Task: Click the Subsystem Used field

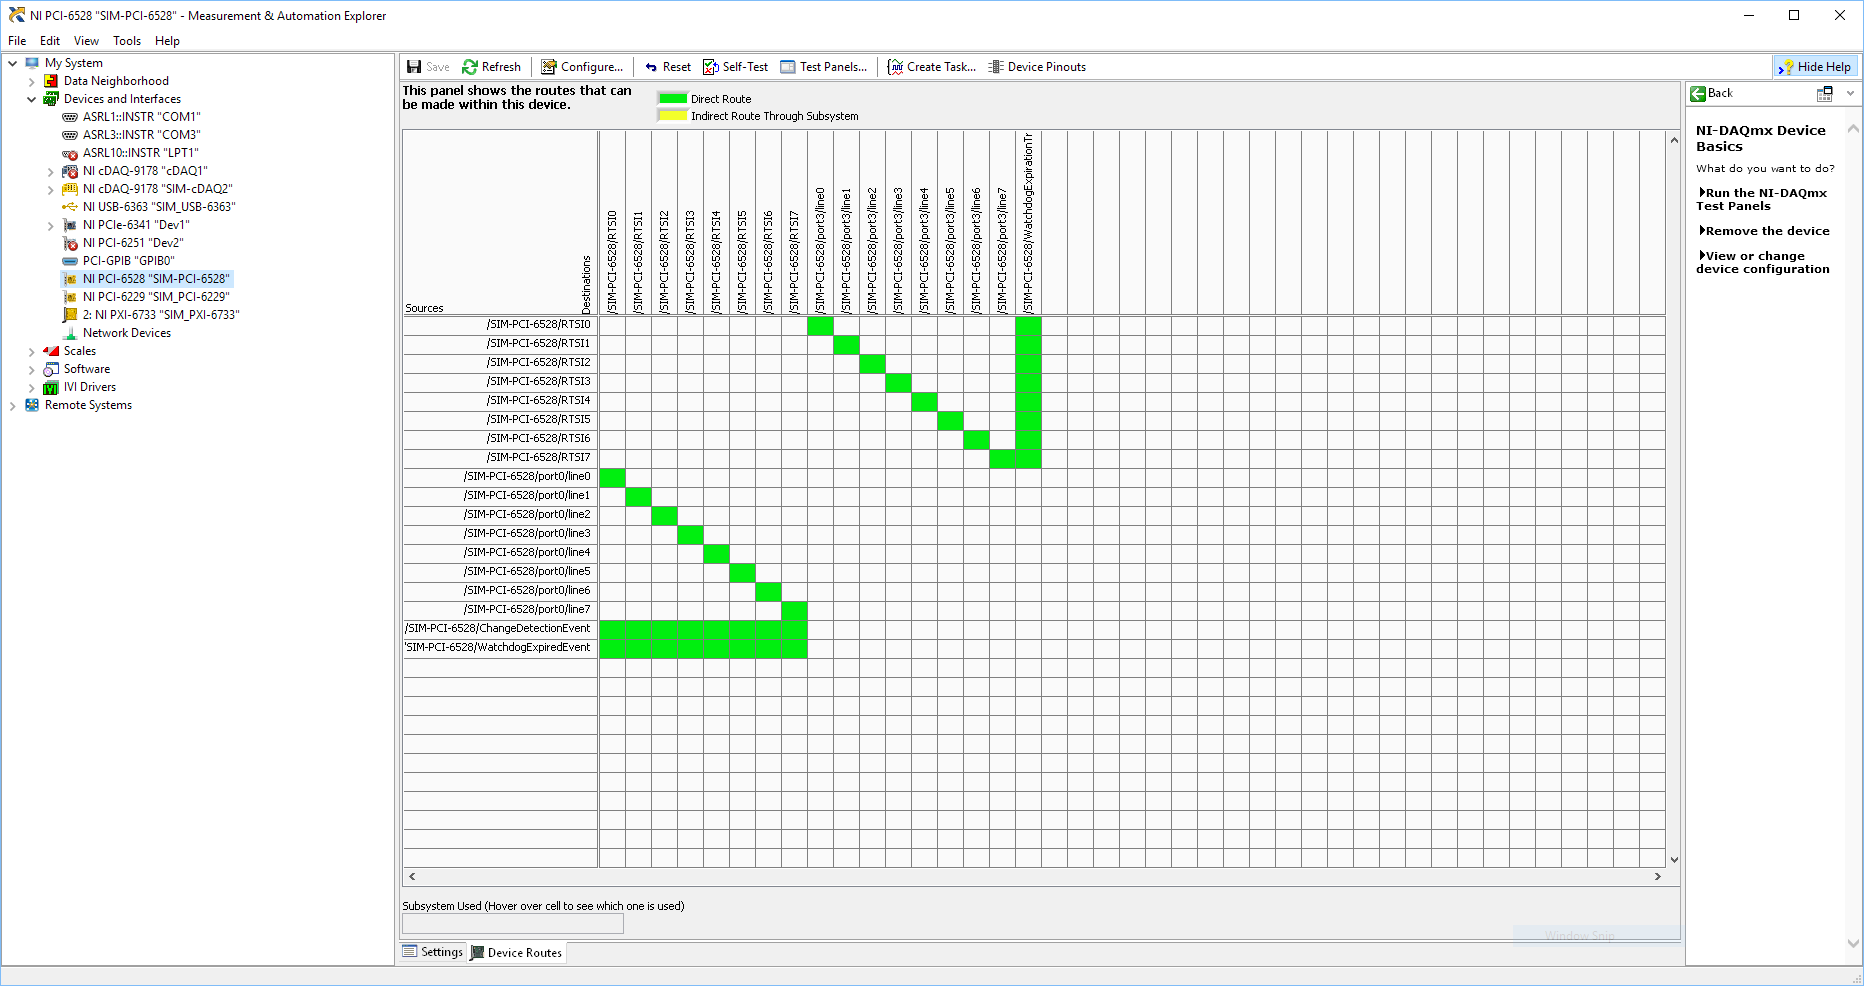Action: point(513,924)
